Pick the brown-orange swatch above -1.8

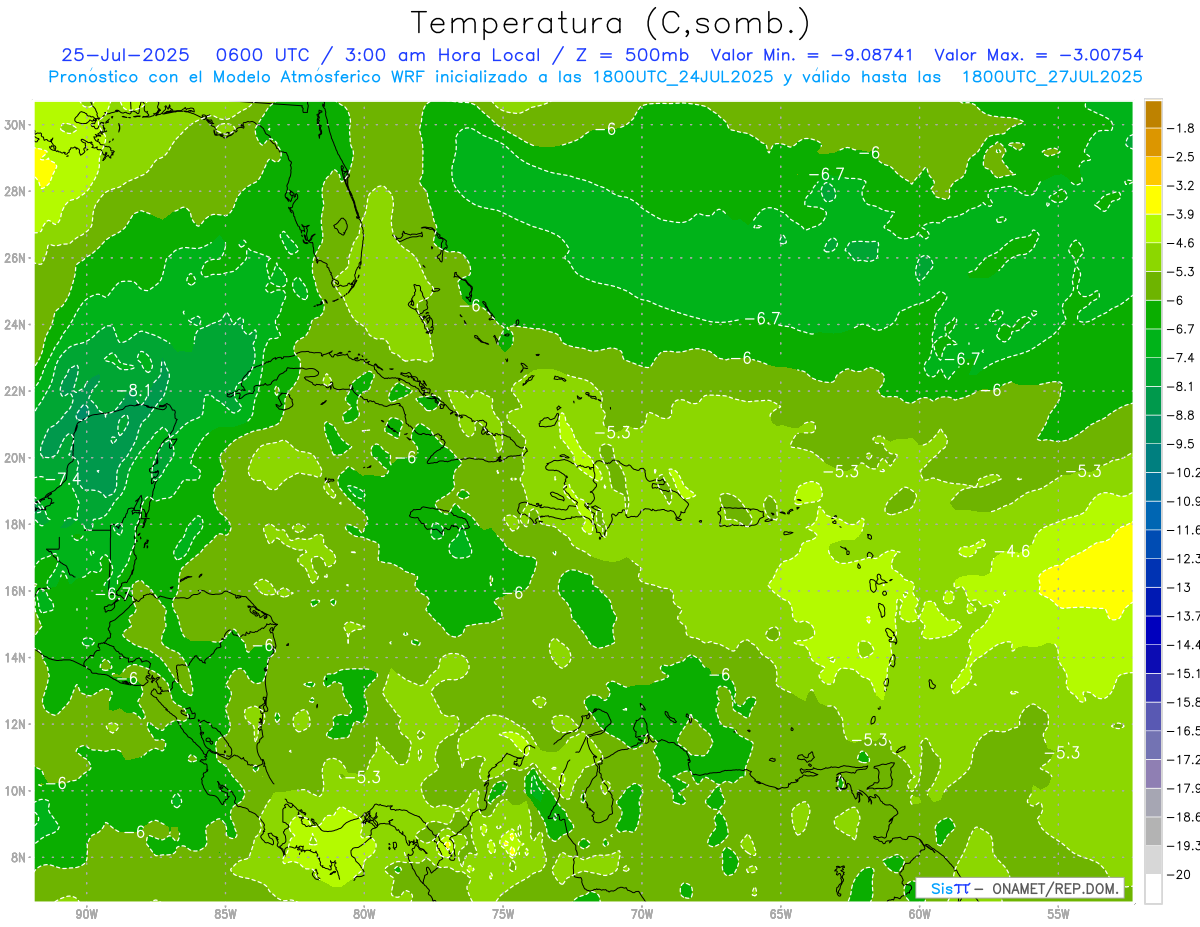[1153, 114]
